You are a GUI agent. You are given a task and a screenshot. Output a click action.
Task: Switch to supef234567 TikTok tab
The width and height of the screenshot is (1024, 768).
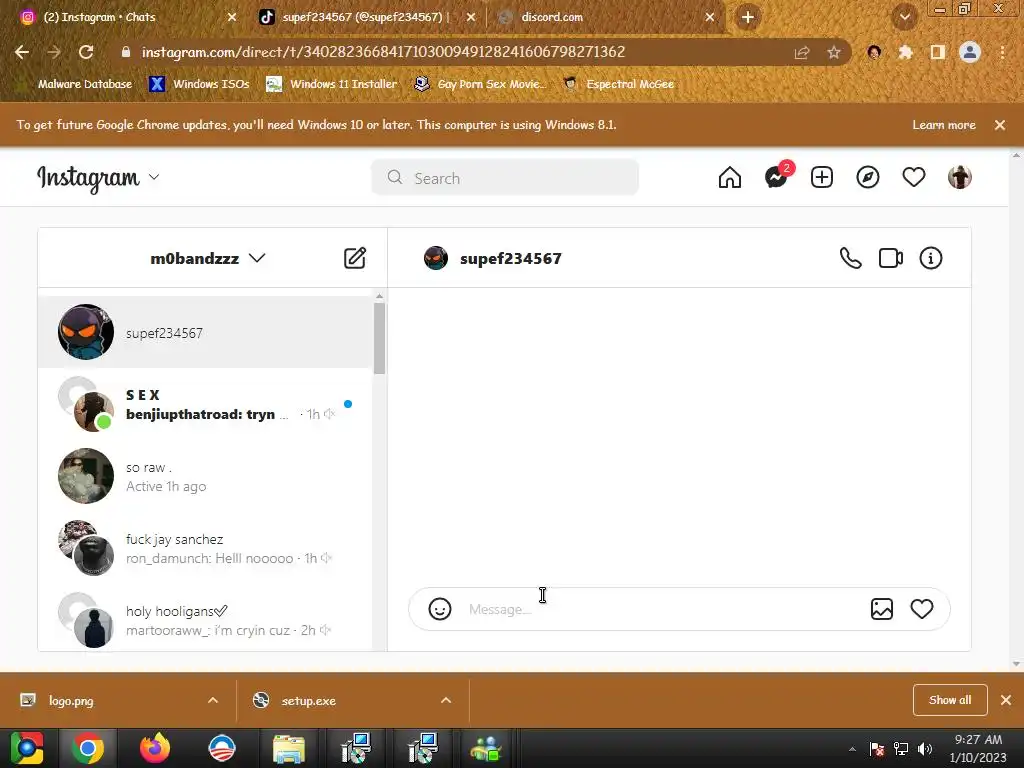(366, 17)
